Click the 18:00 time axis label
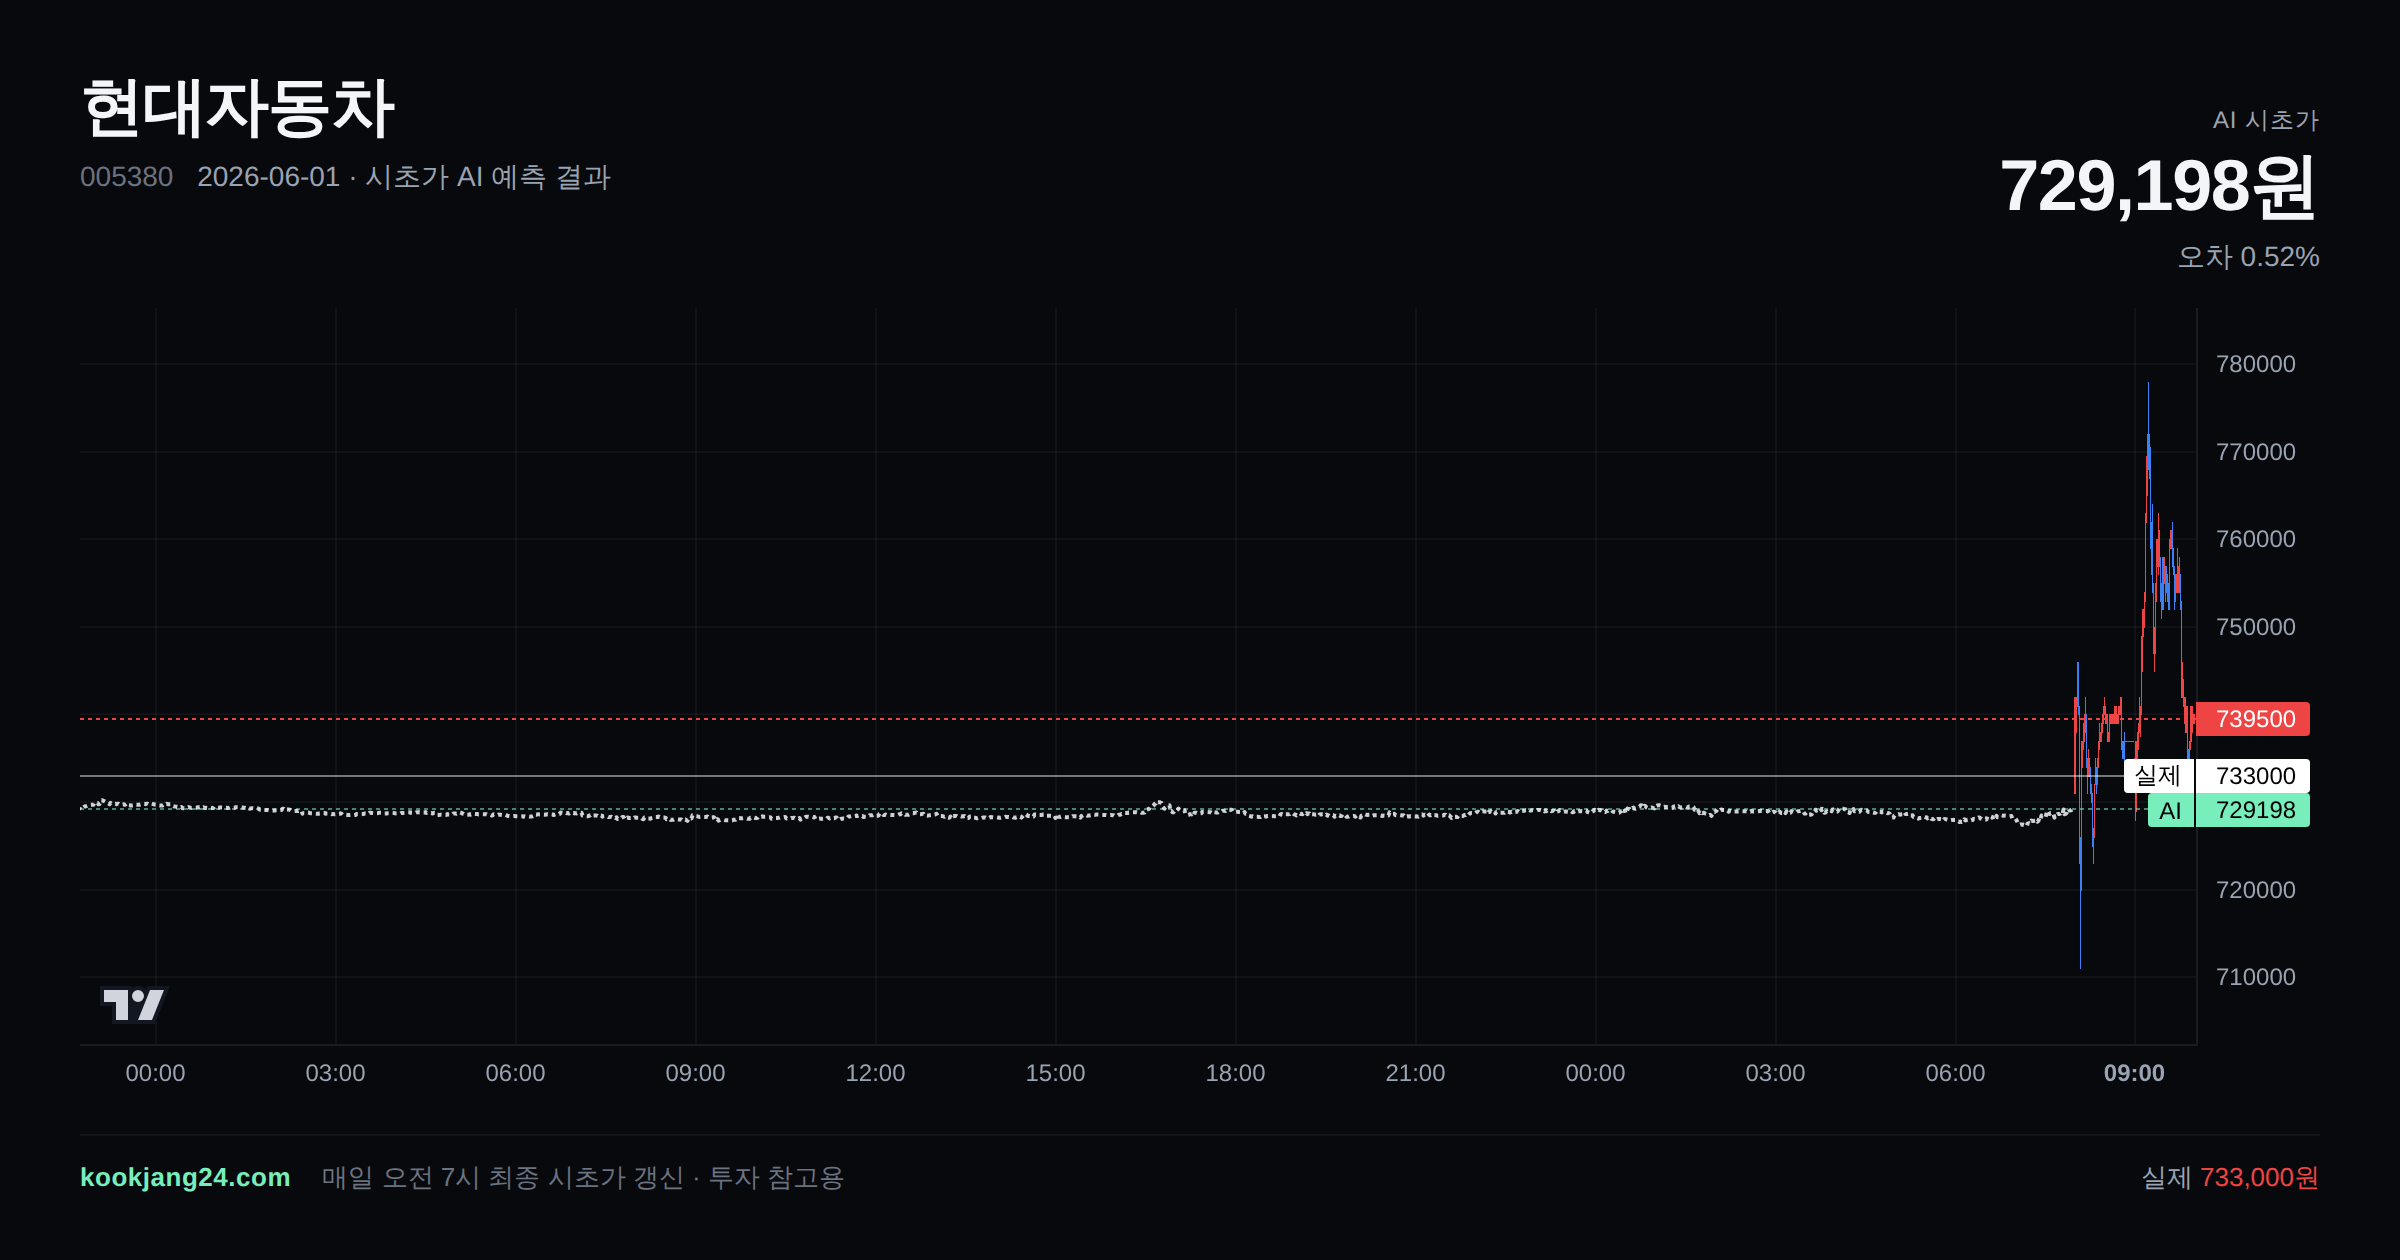 (1235, 1073)
